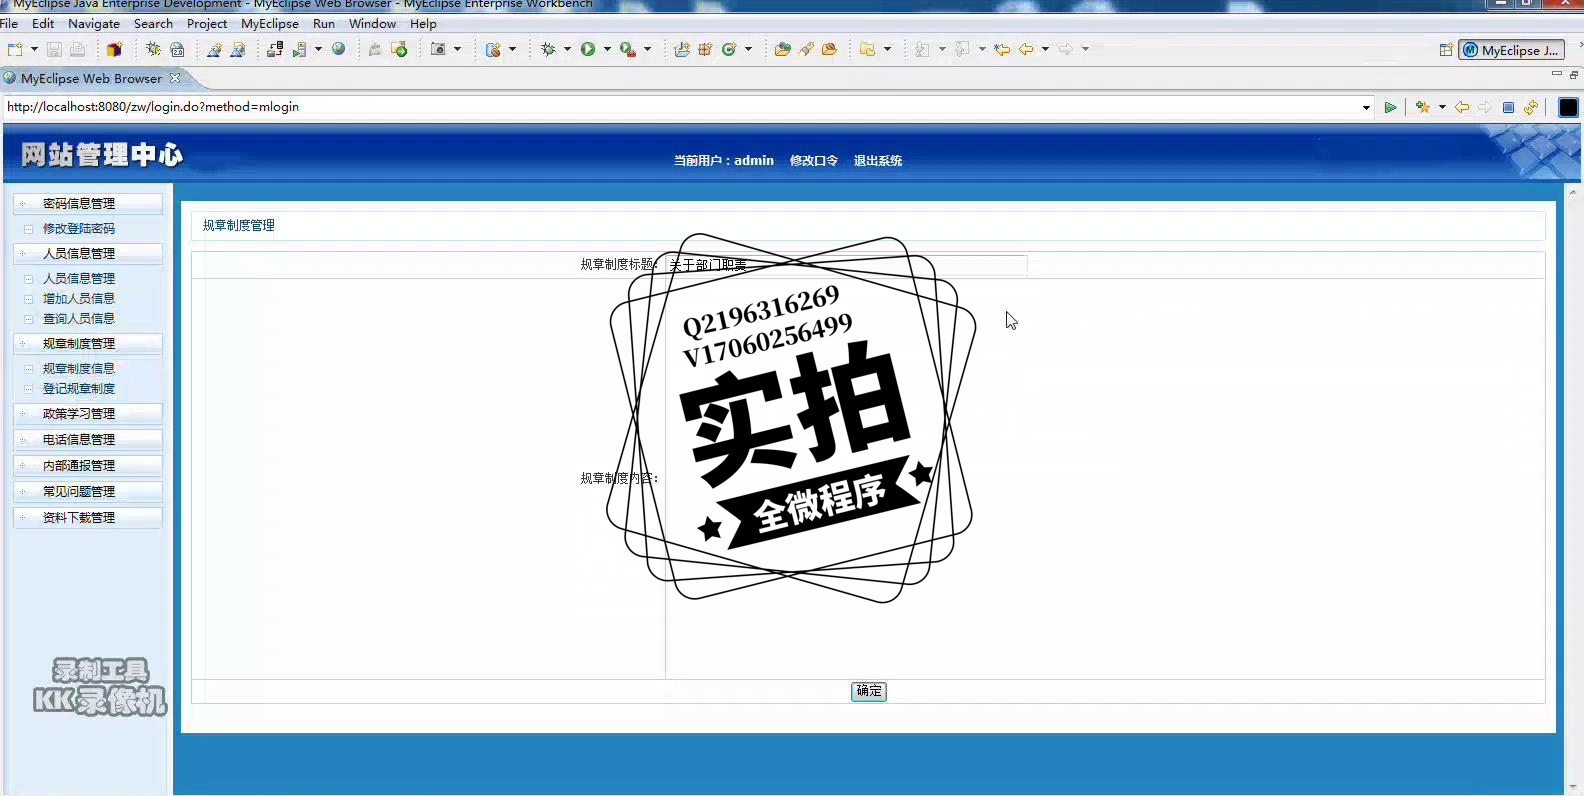The height and width of the screenshot is (796, 1584).
Task: Expand the 内部通报管理 sidebar section
Action: coord(88,466)
